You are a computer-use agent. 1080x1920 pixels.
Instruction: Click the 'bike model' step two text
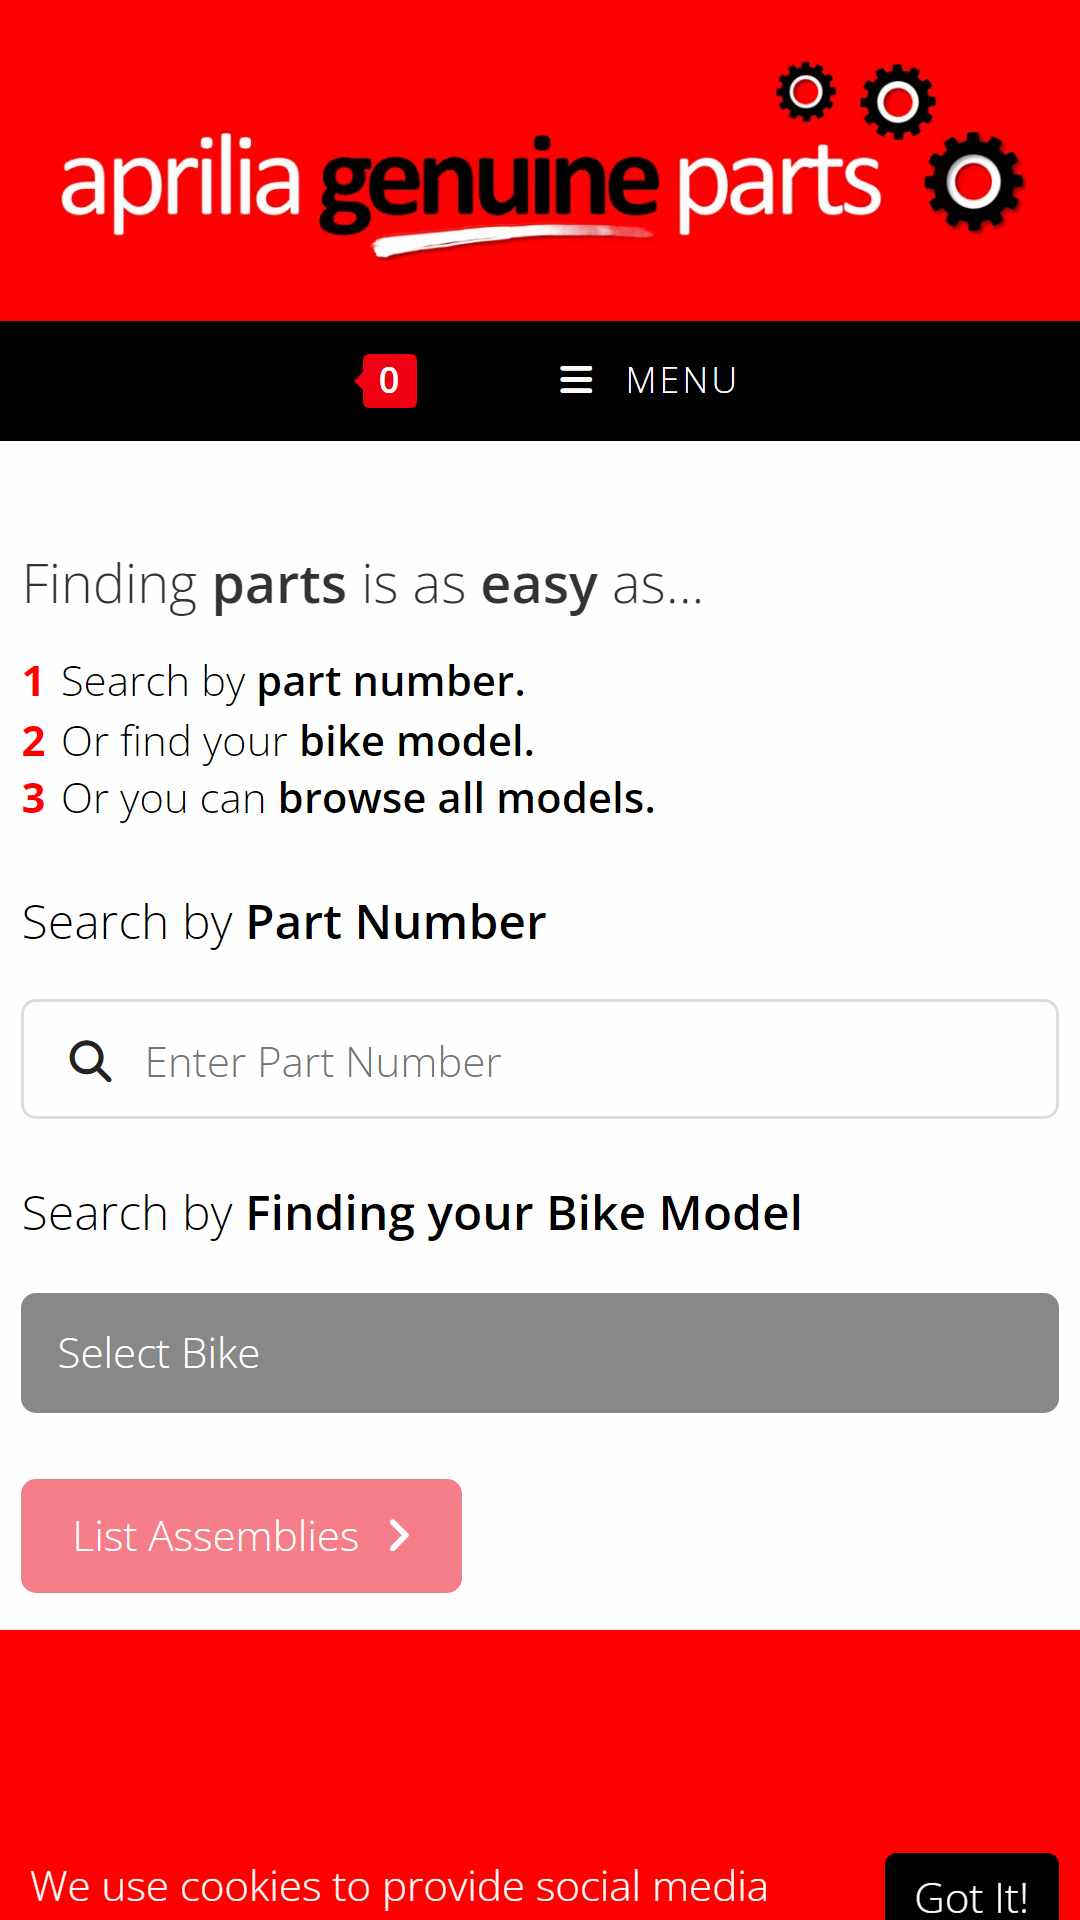click(417, 742)
